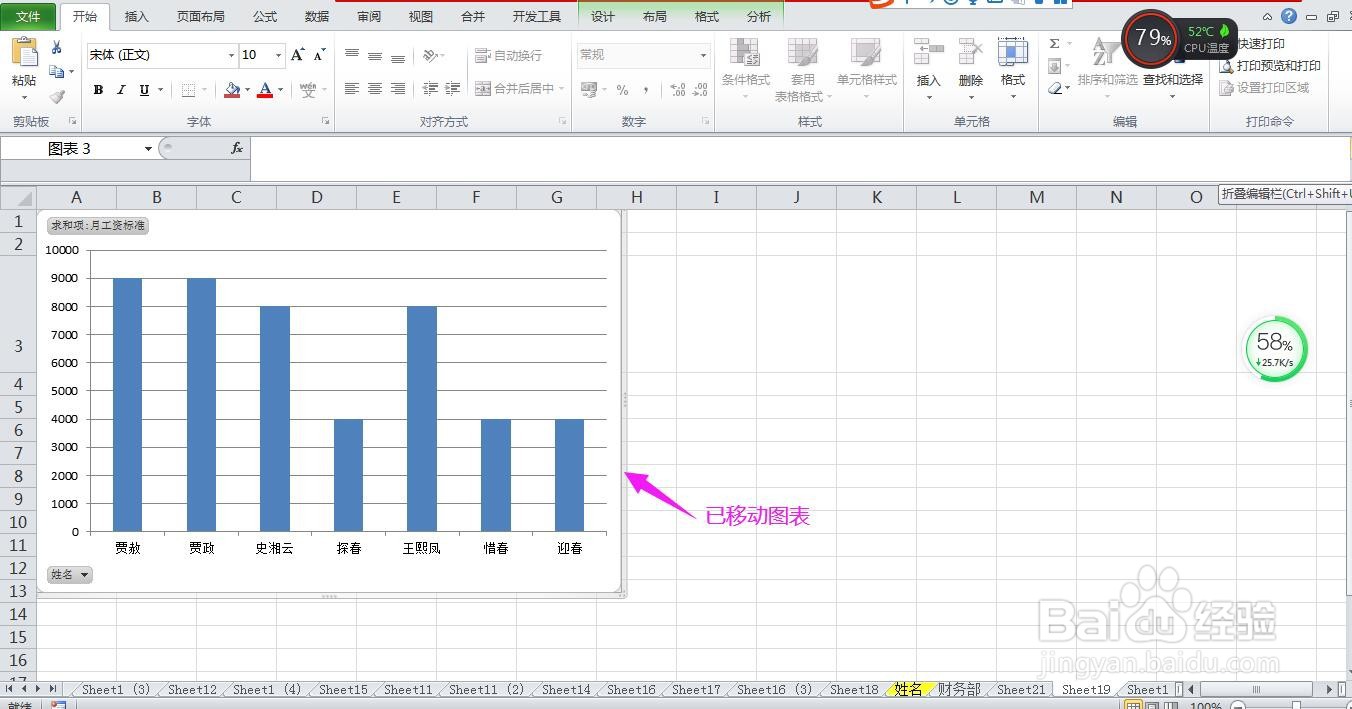This screenshot has width=1352, height=709.
Task: Toggle Italic formatting
Action: click(121, 90)
